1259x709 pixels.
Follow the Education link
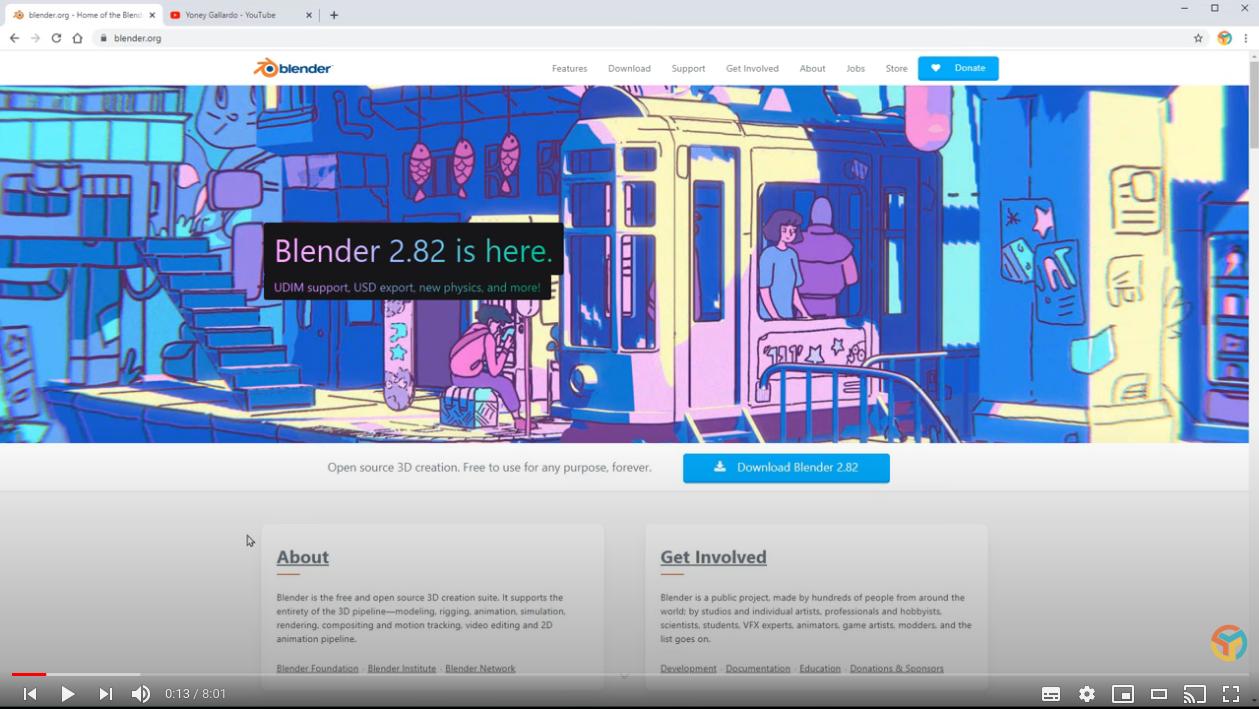820,668
